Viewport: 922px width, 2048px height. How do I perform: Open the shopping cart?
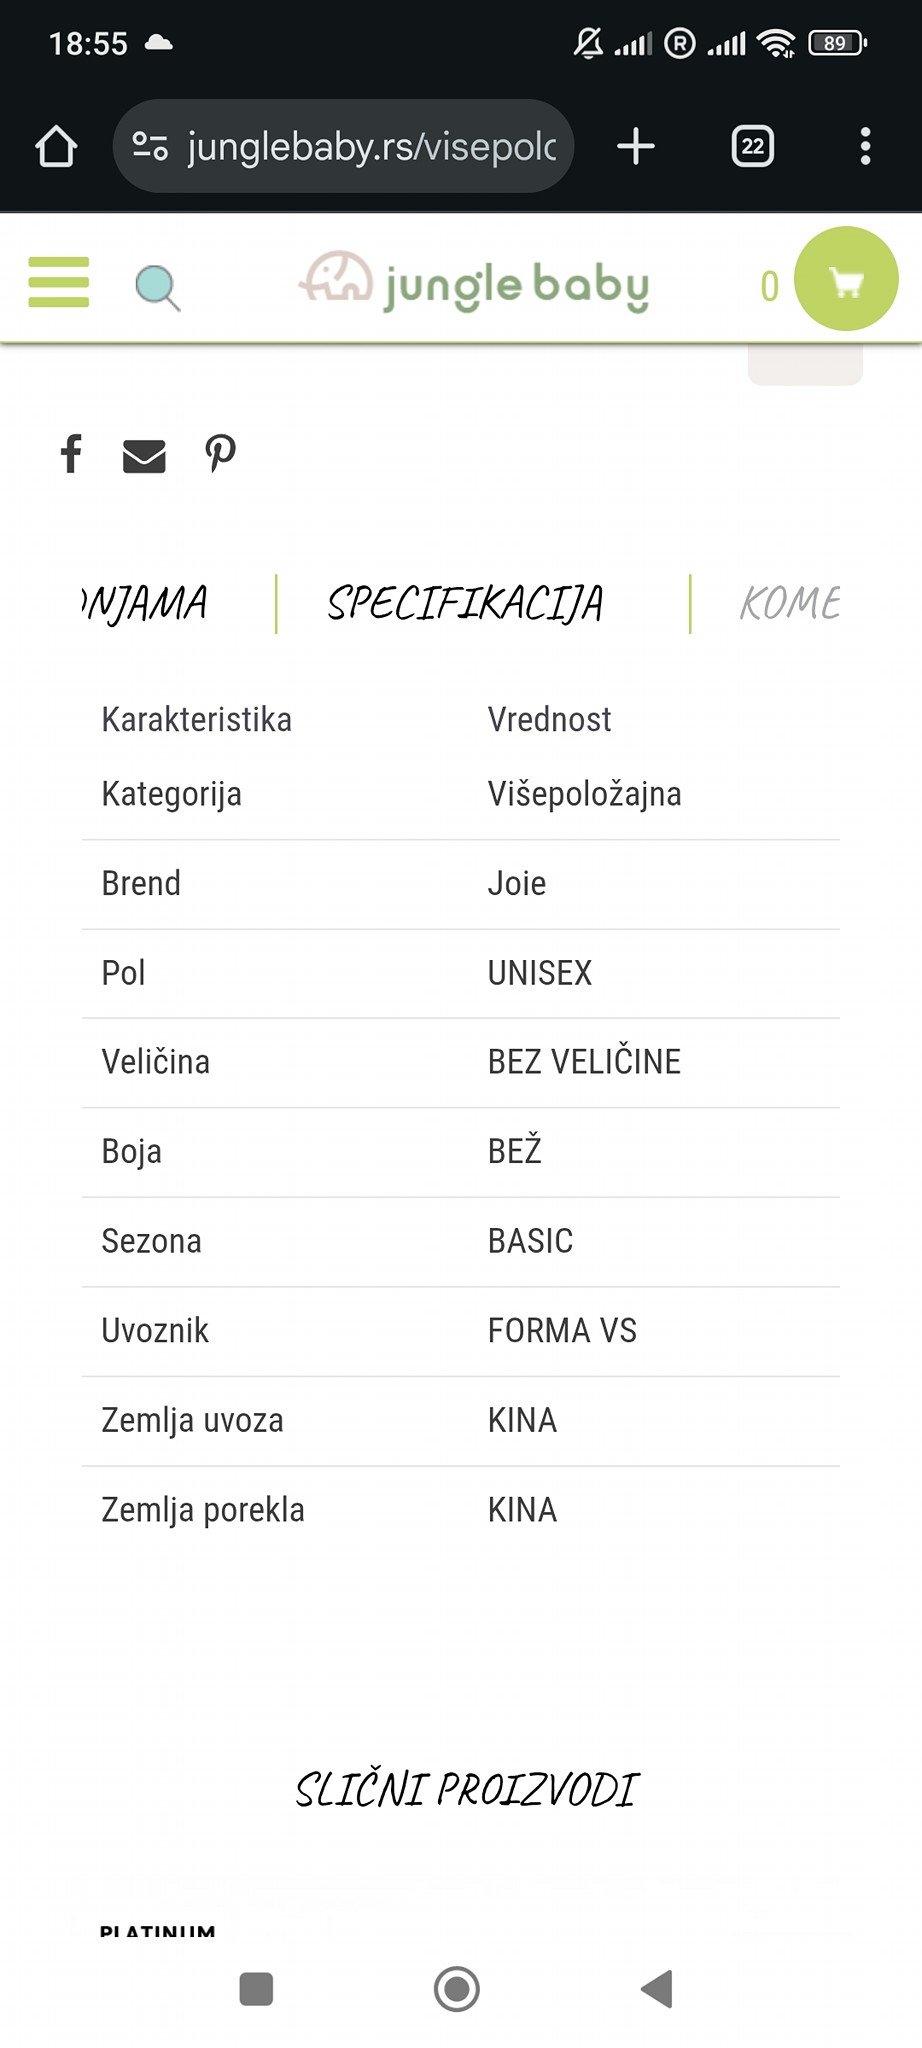coord(846,280)
